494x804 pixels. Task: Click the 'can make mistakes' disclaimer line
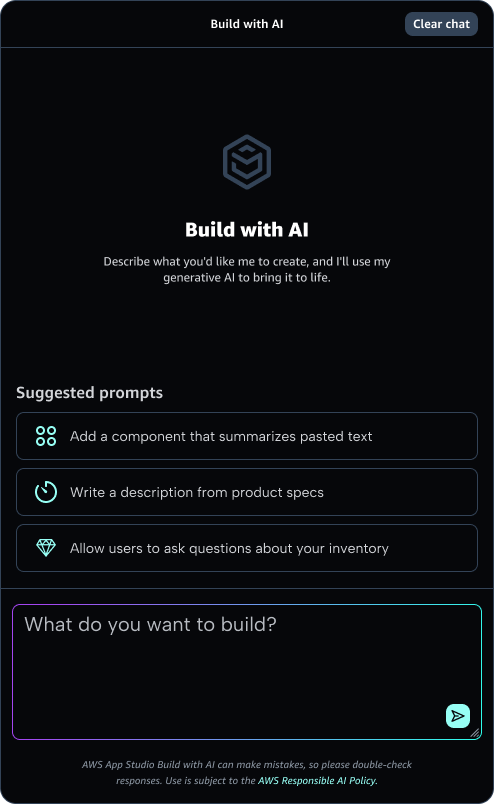[247, 765]
